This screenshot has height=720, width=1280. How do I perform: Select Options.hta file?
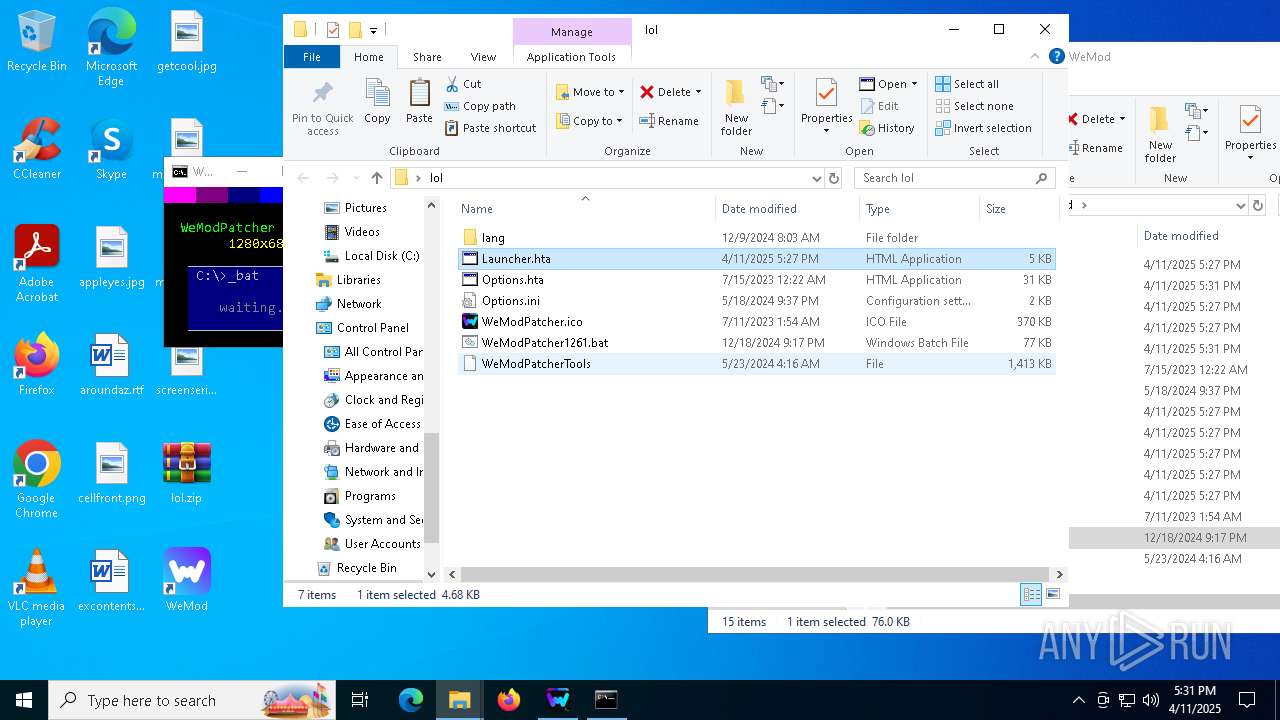tap(756, 280)
